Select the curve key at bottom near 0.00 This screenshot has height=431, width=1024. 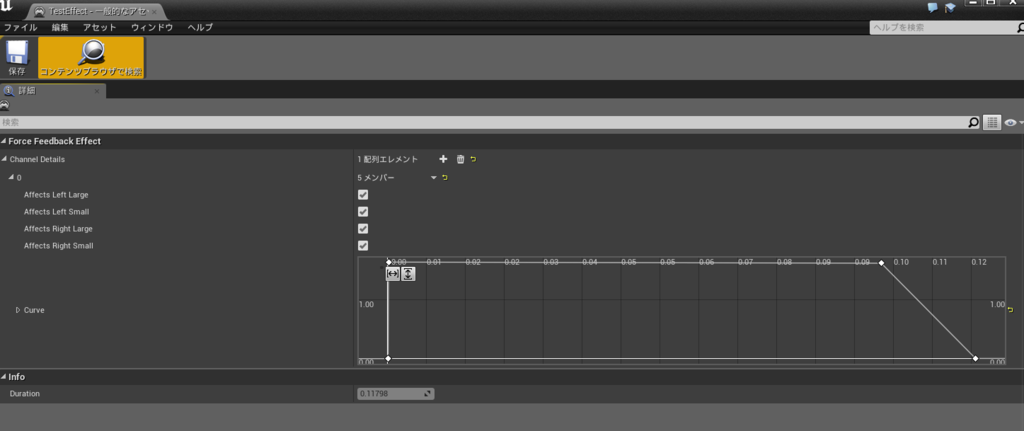[x=389, y=359]
